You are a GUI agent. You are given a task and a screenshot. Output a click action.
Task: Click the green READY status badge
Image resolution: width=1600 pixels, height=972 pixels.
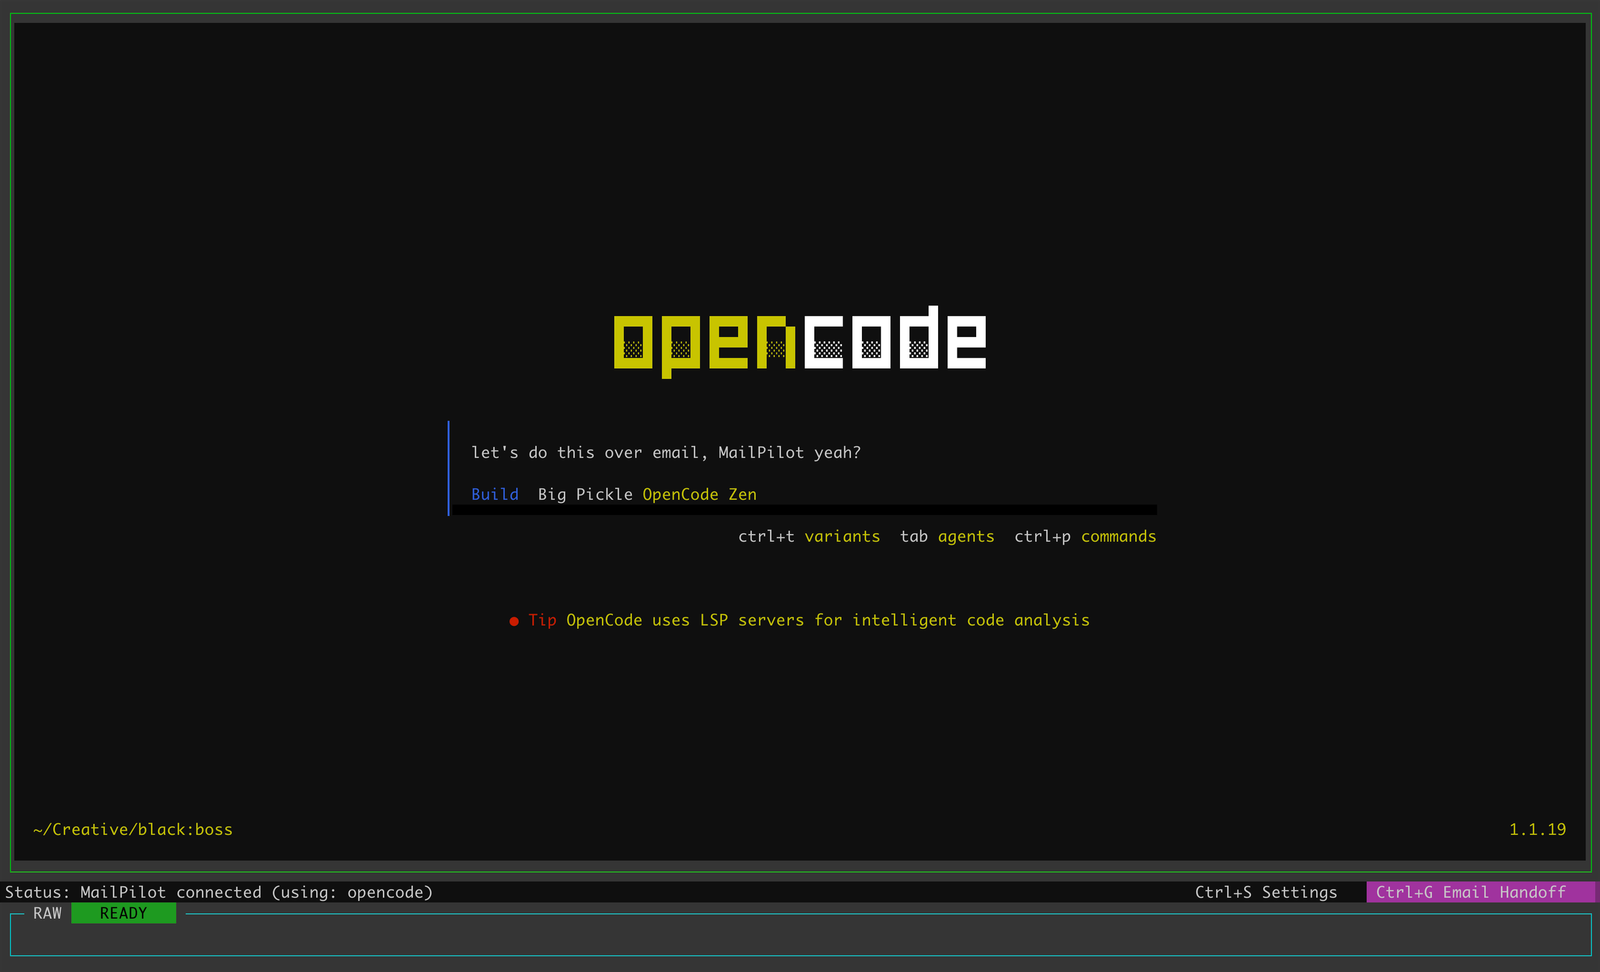pyautogui.click(x=123, y=913)
